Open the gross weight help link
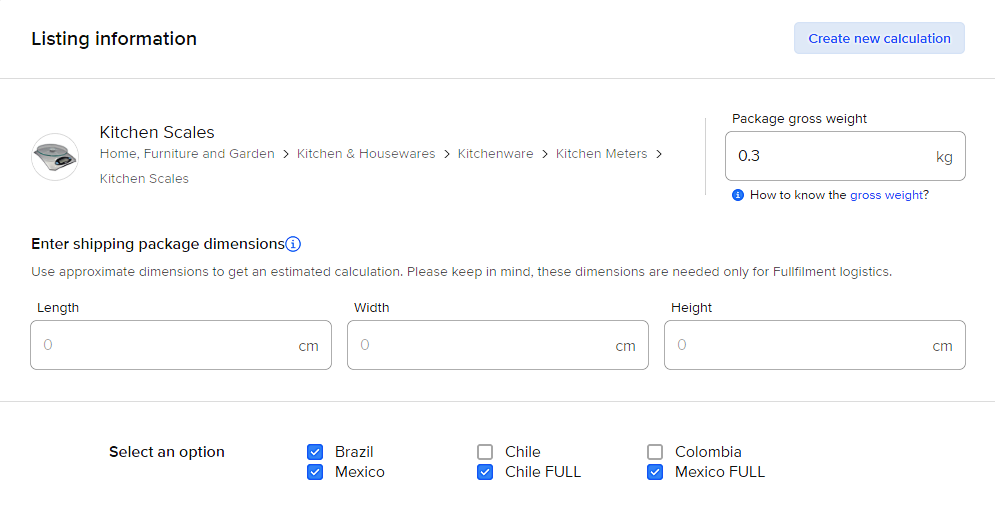Image resolution: width=995 pixels, height=519 pixels. pyautogui.click(x=886, y=195)
